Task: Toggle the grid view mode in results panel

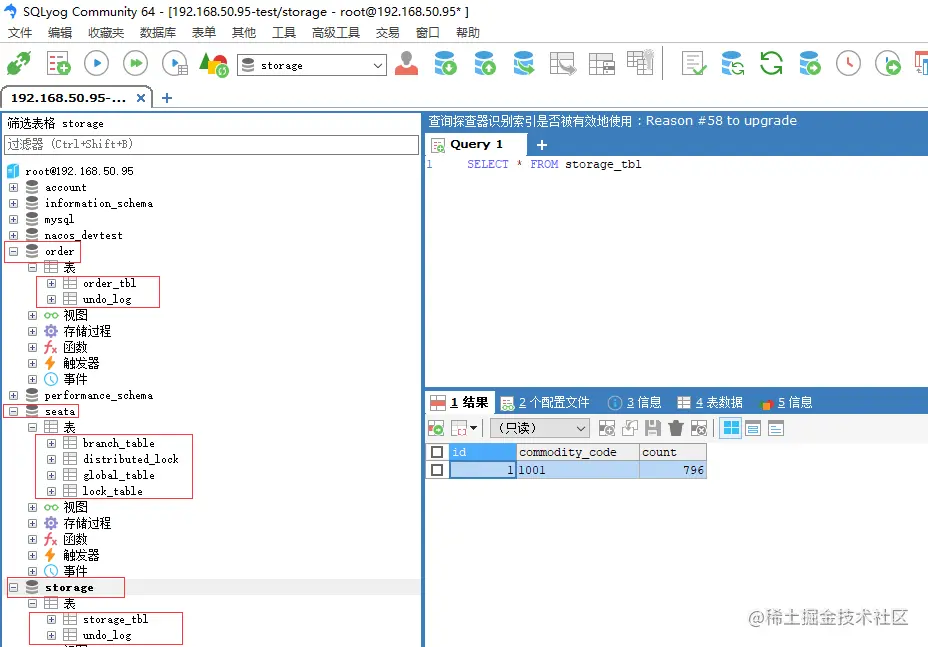Action: click(x=731, y=428)
